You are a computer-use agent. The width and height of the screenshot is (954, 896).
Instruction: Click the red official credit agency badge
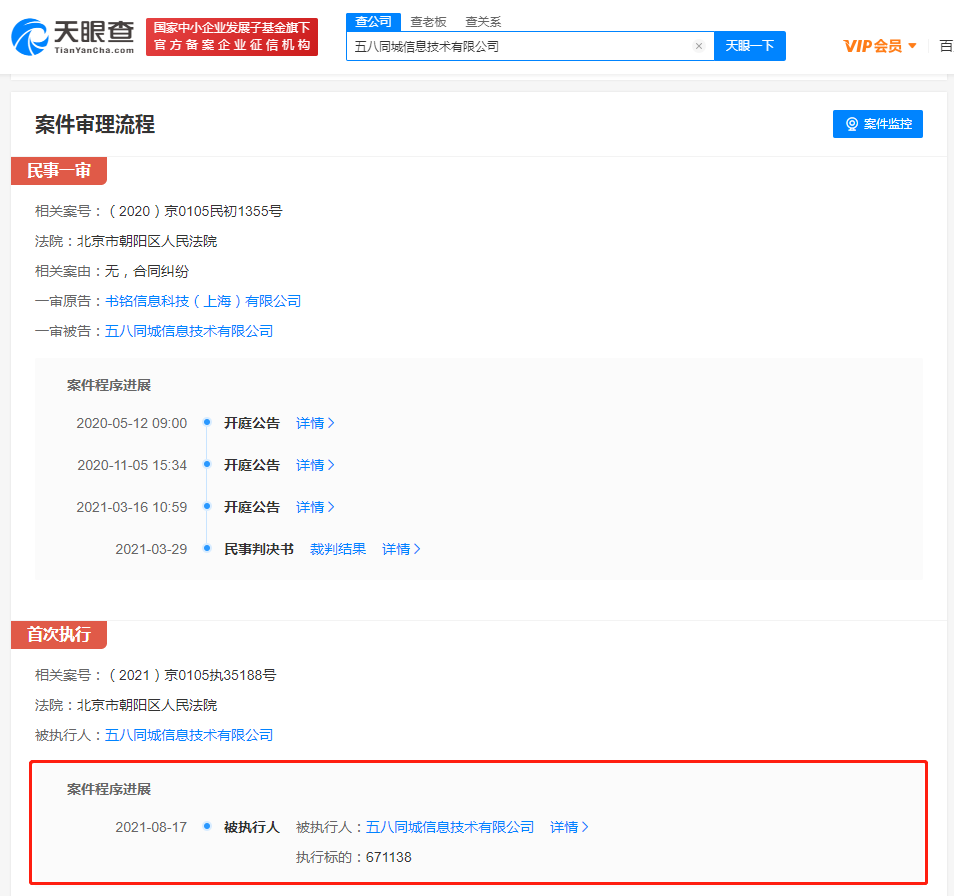point(232,37)
